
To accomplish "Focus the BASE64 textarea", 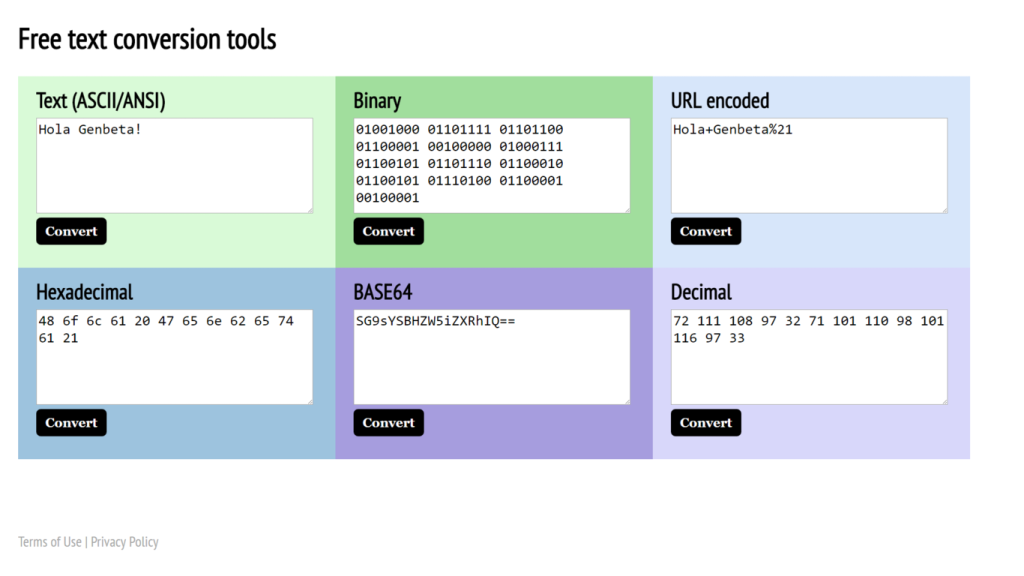I will click(x=492, y=357).
